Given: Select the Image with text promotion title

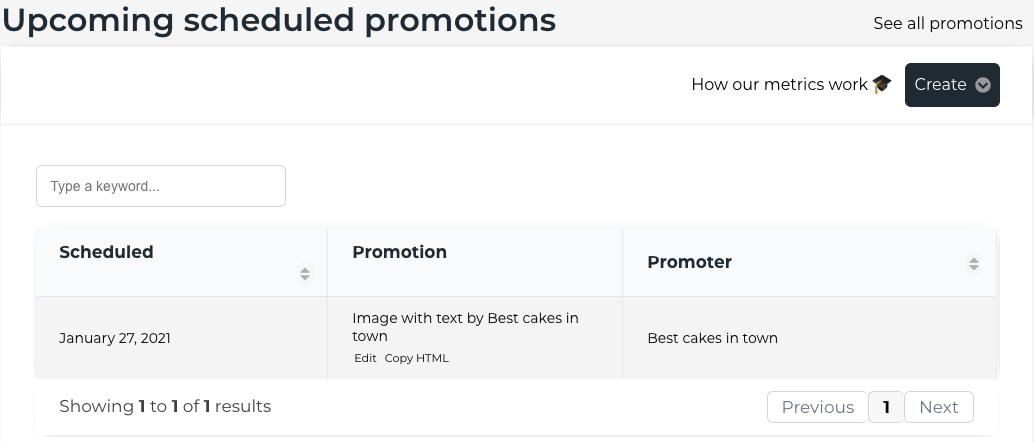Looking at the screenshot, I should click(x=466, y=327).
